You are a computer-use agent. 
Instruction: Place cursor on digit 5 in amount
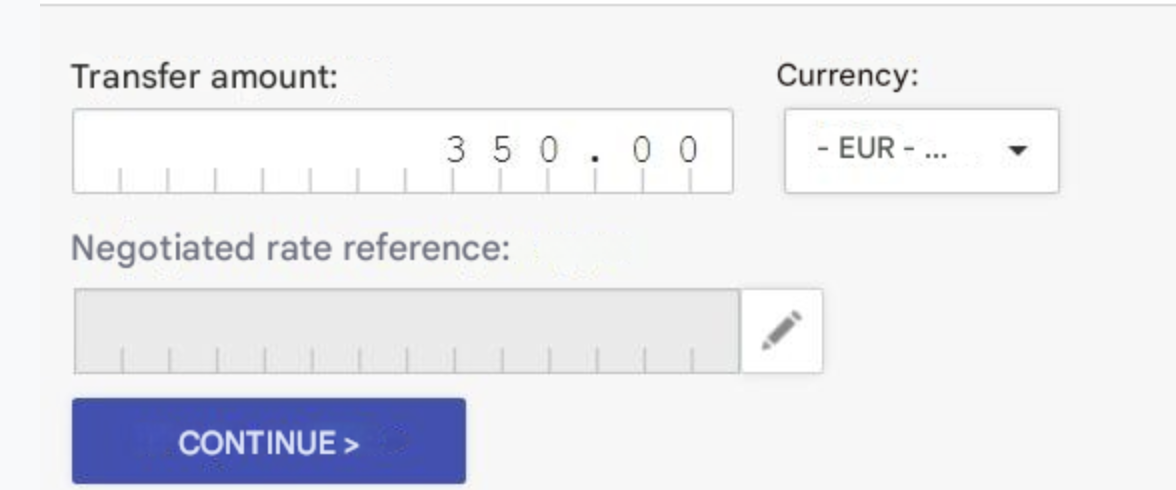(x=503, y=151)
